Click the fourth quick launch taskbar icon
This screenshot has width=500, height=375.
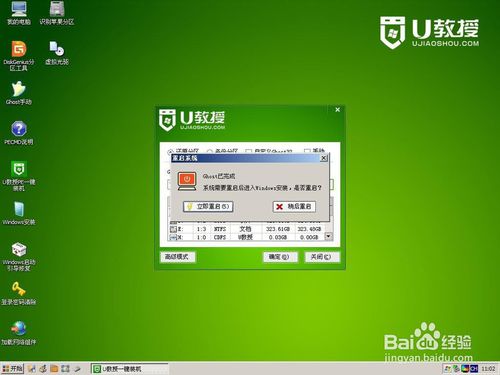click(x=65, y=369)
